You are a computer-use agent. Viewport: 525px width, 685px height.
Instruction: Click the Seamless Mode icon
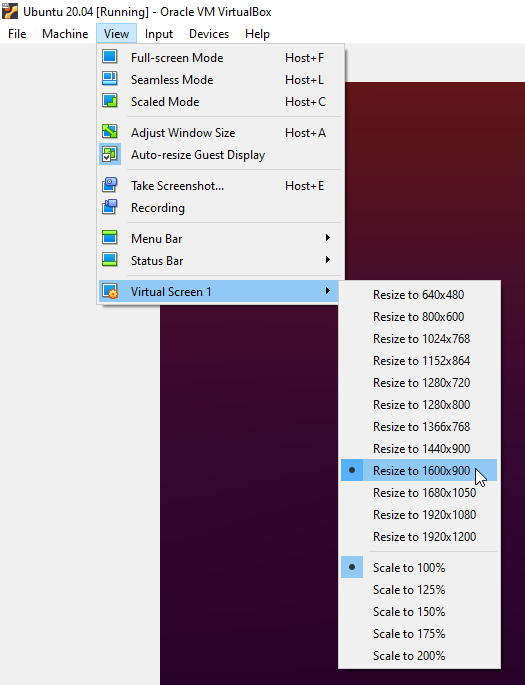(x=110, y=79)
